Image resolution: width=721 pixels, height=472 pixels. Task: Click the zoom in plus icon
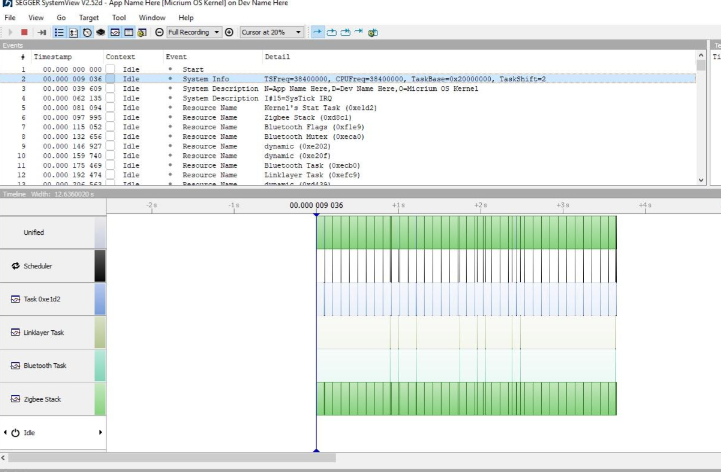point(231,31)
